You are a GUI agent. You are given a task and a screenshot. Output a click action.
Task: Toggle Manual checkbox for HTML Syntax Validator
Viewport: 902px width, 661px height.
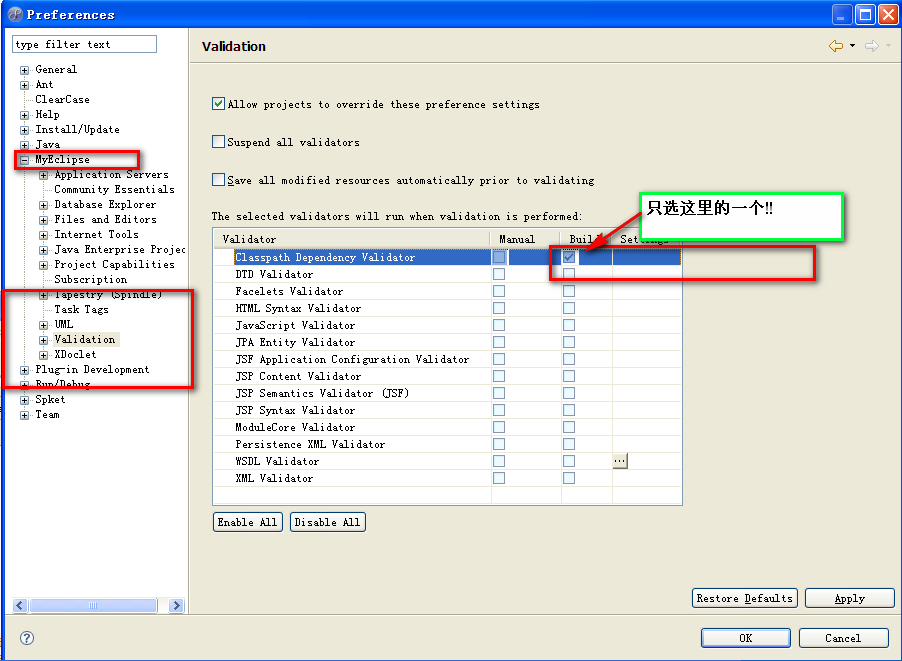(499, 308)
